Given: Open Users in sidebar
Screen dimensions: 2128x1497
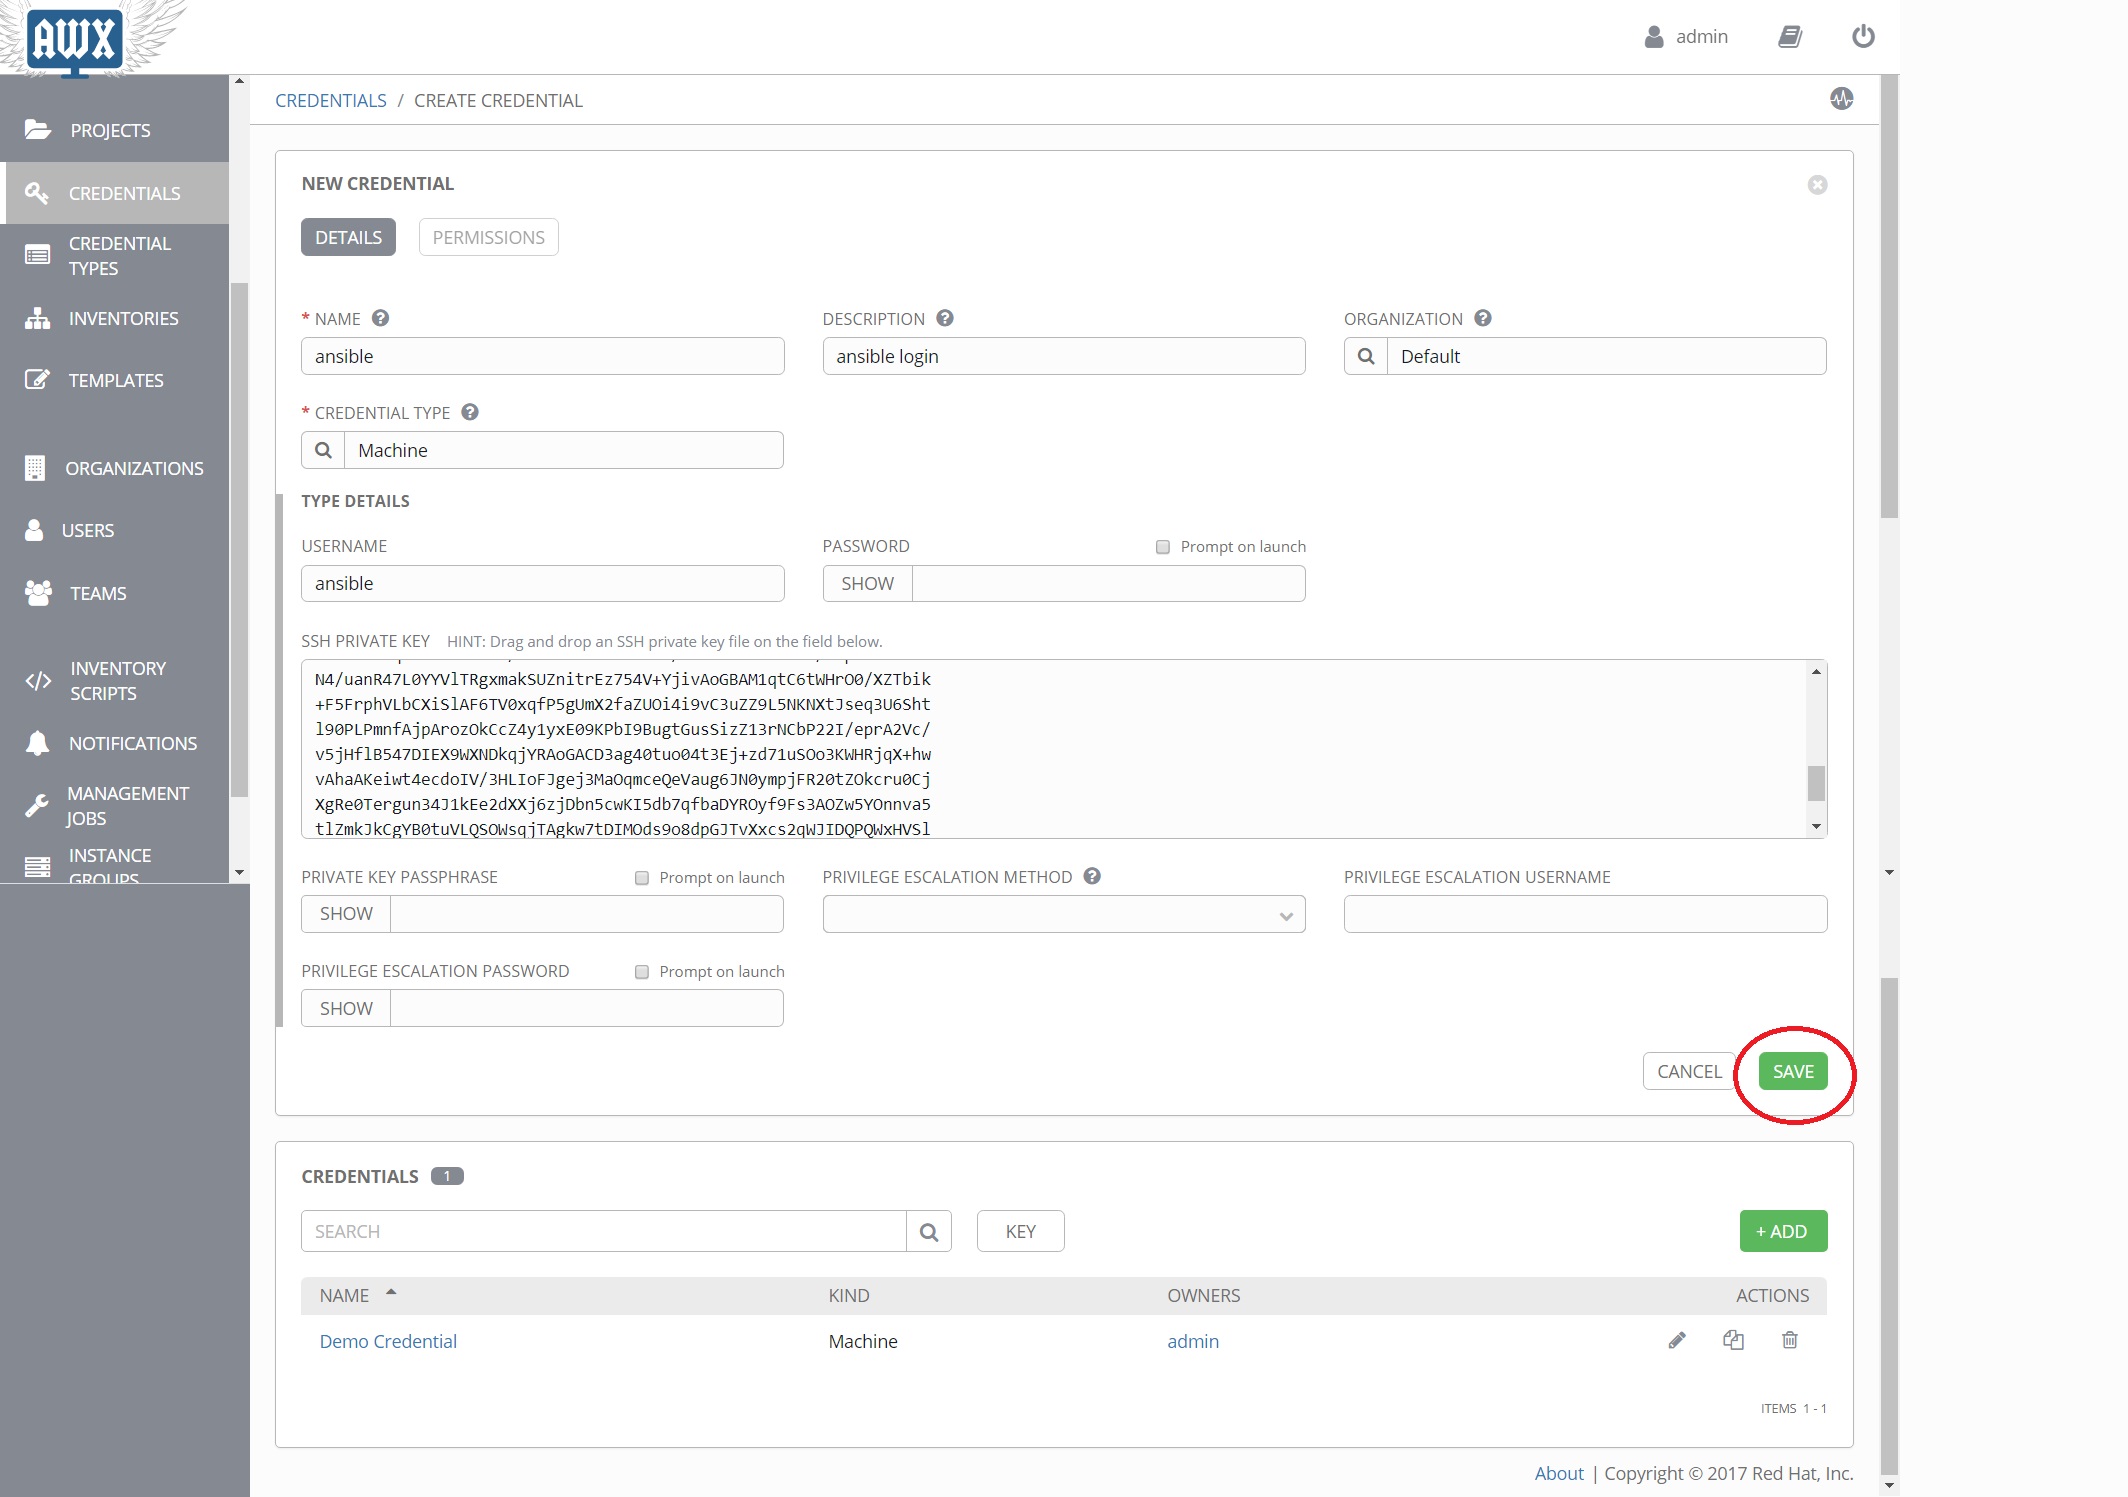Looking at the screenshot, I should 115,530.
